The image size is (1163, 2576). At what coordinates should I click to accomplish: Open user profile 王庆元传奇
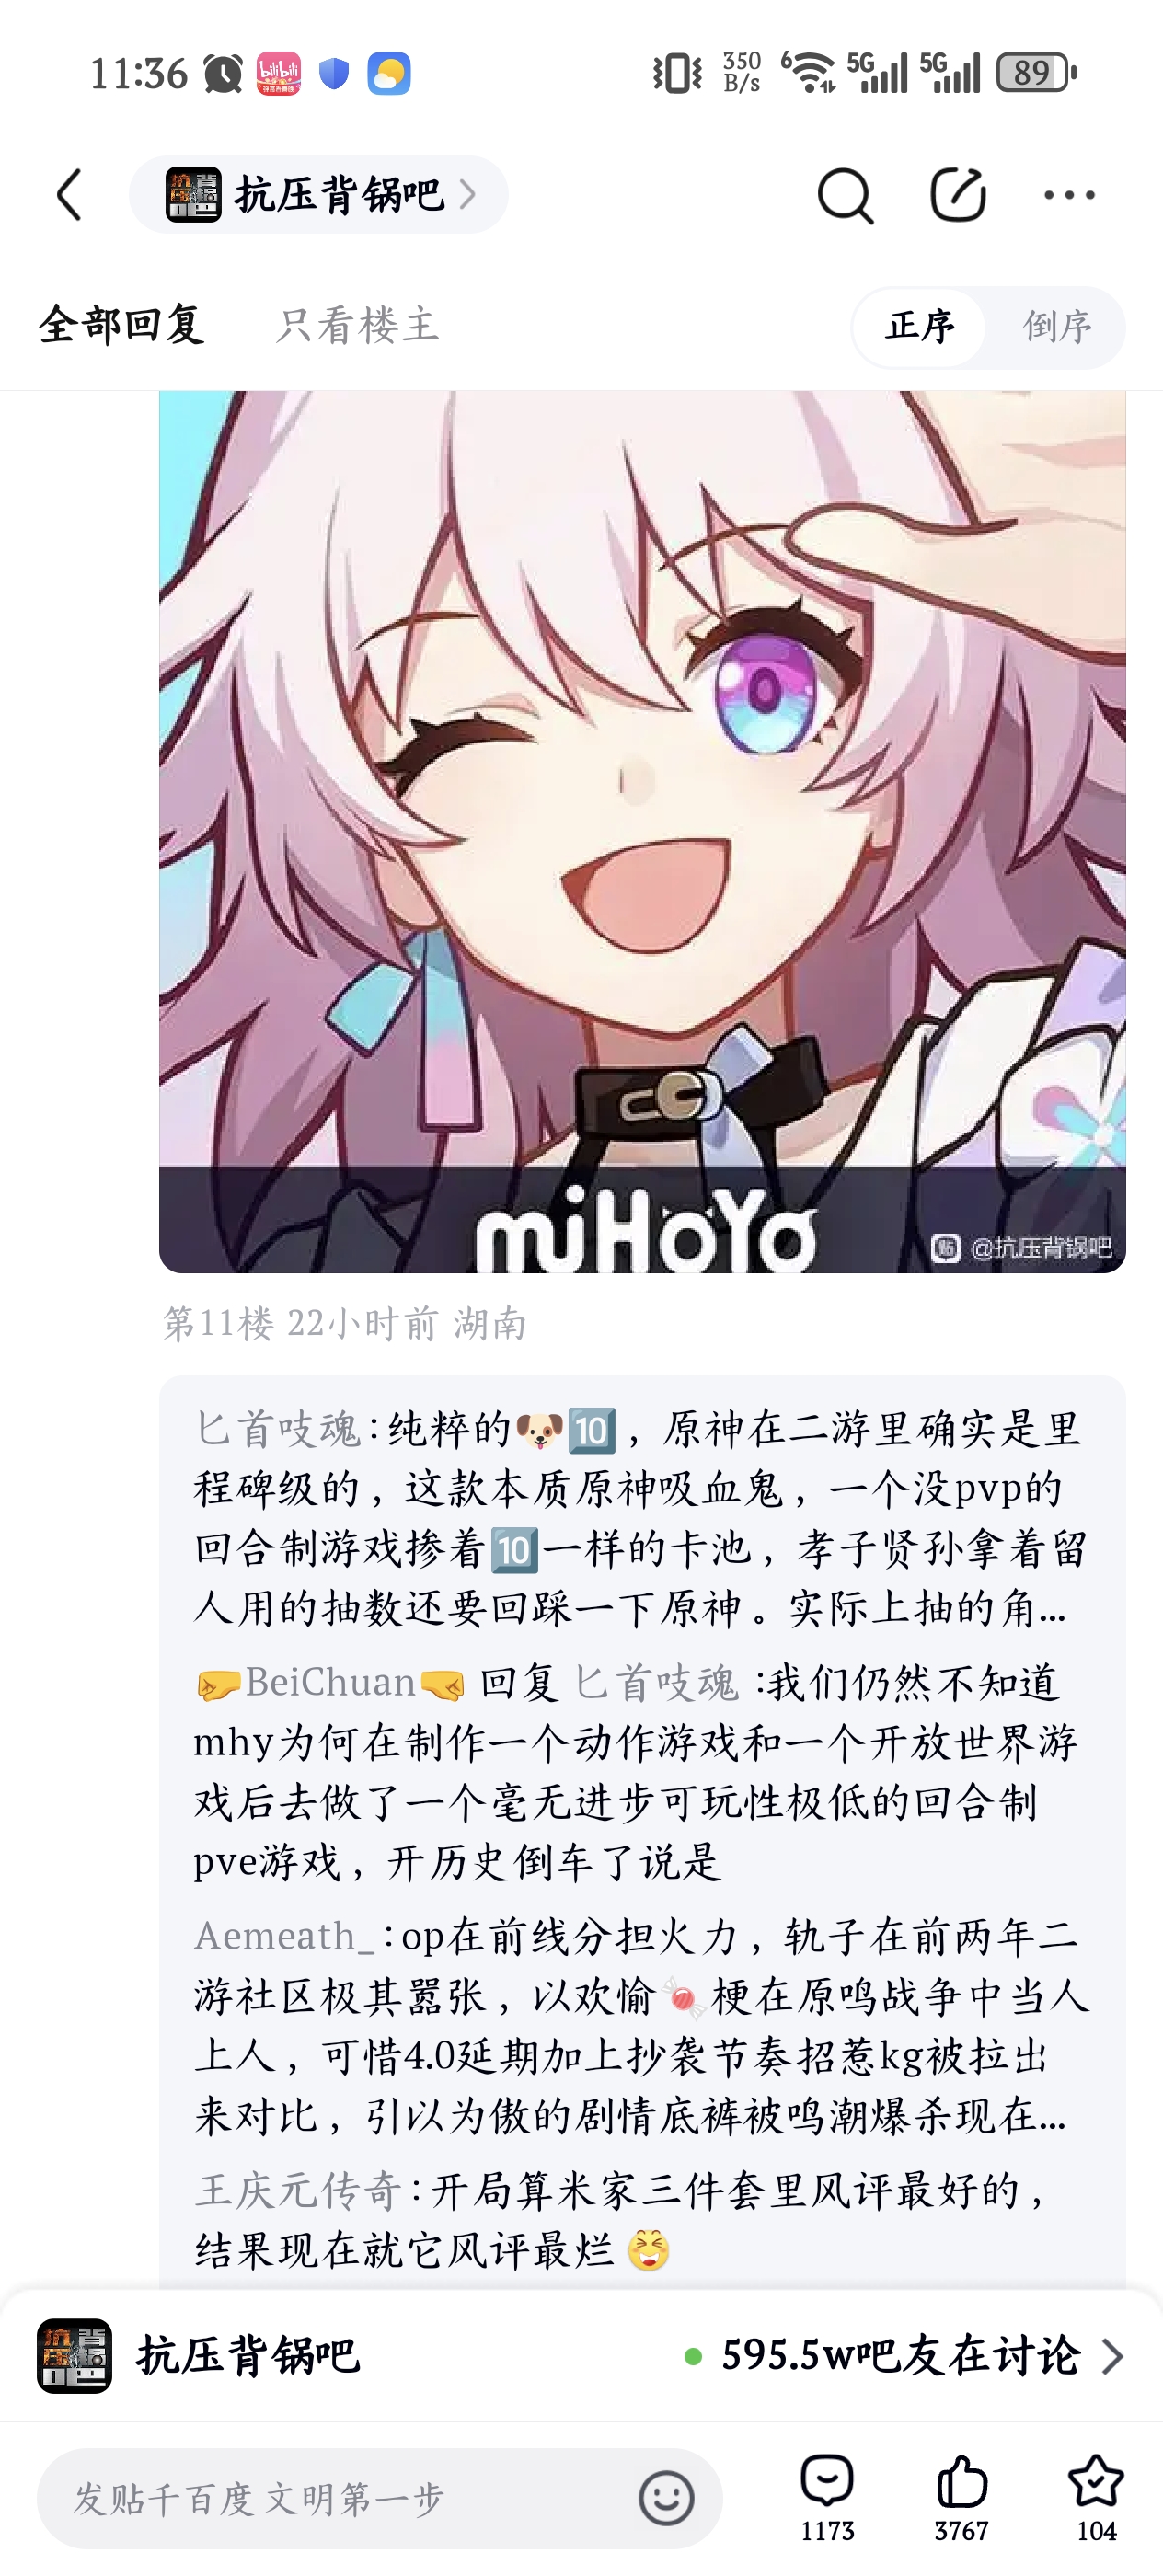pyautogui.click(x=297, y=2190)
